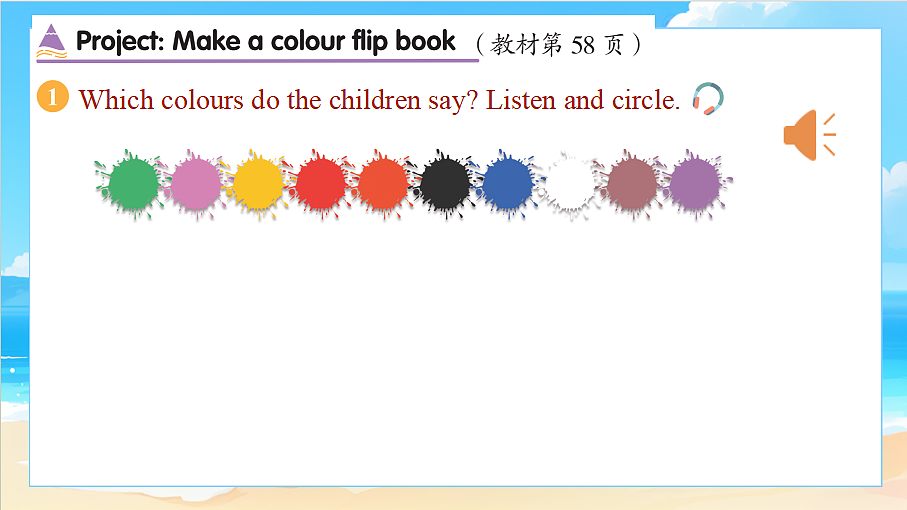Image resolution: width=907 pixels, height=510 pixels.
Task: Click the 'Which colours do the children say?' question
Action: 278,100
